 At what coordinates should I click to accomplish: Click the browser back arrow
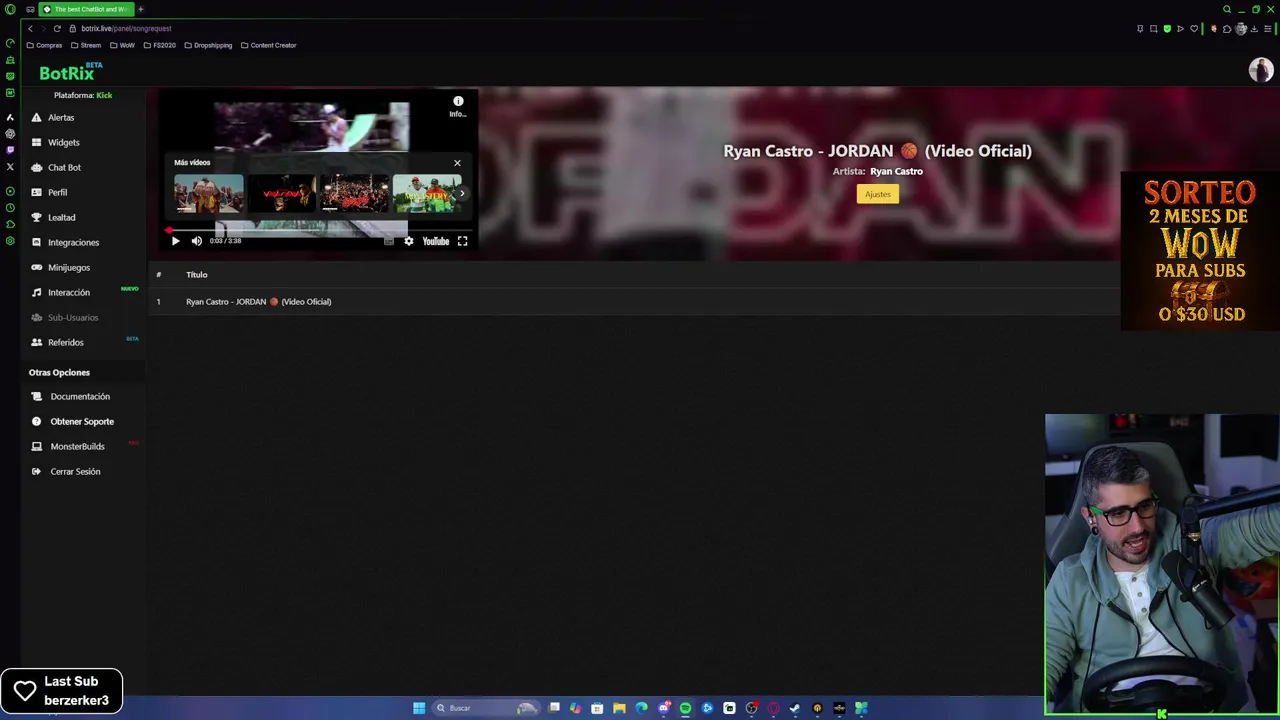click(x=30, y=28)
